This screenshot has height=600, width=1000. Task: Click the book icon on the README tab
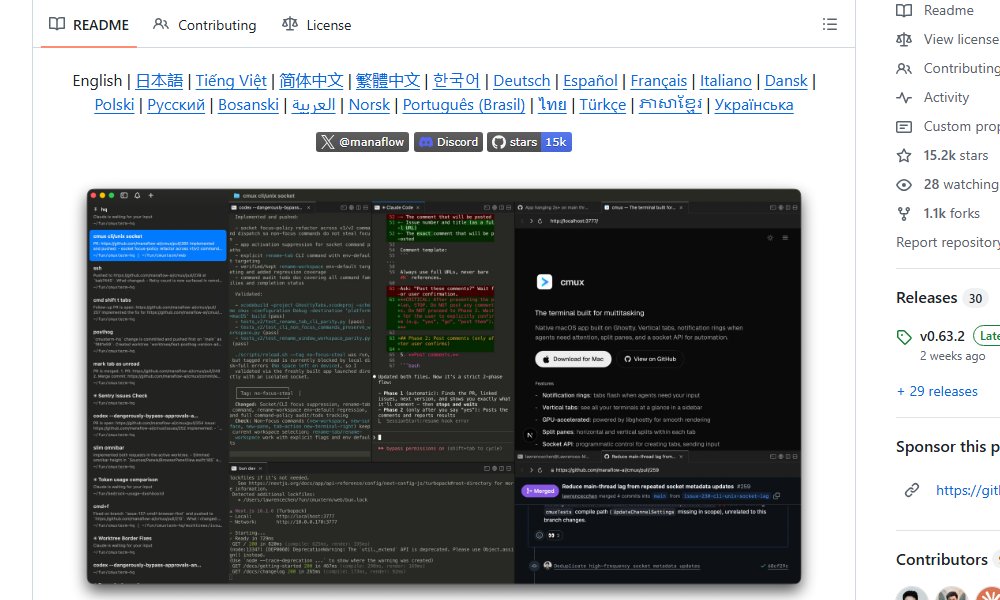click(56, 24)
